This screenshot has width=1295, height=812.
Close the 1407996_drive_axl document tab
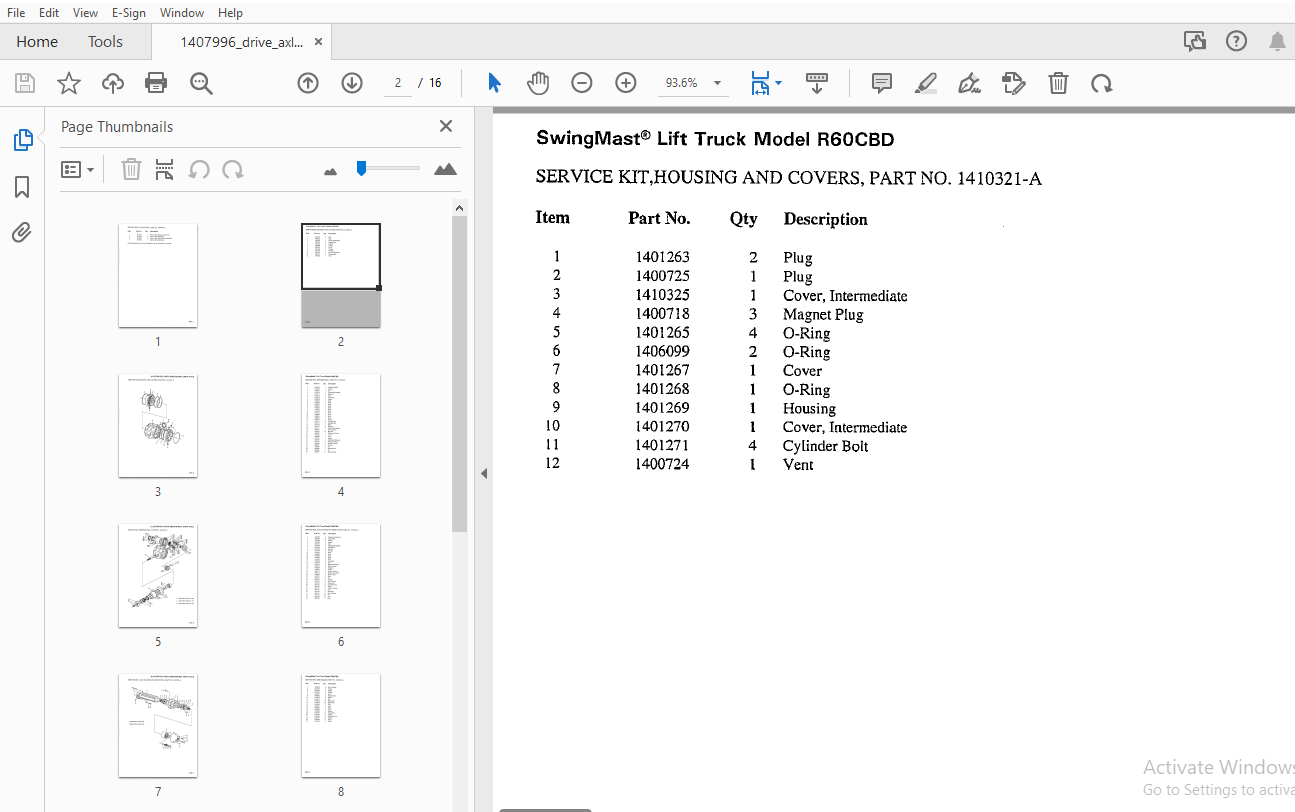[x=319, y=42]
